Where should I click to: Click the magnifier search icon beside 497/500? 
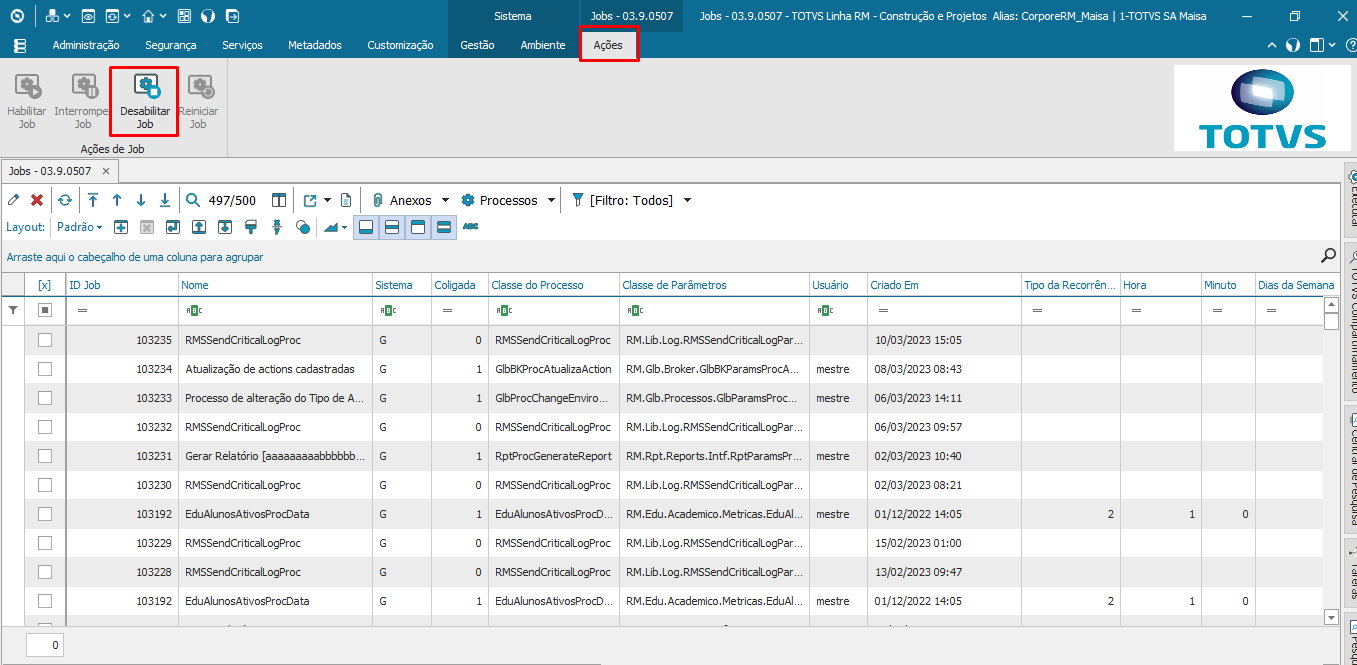pyautogui.click(x=193, y=200)
